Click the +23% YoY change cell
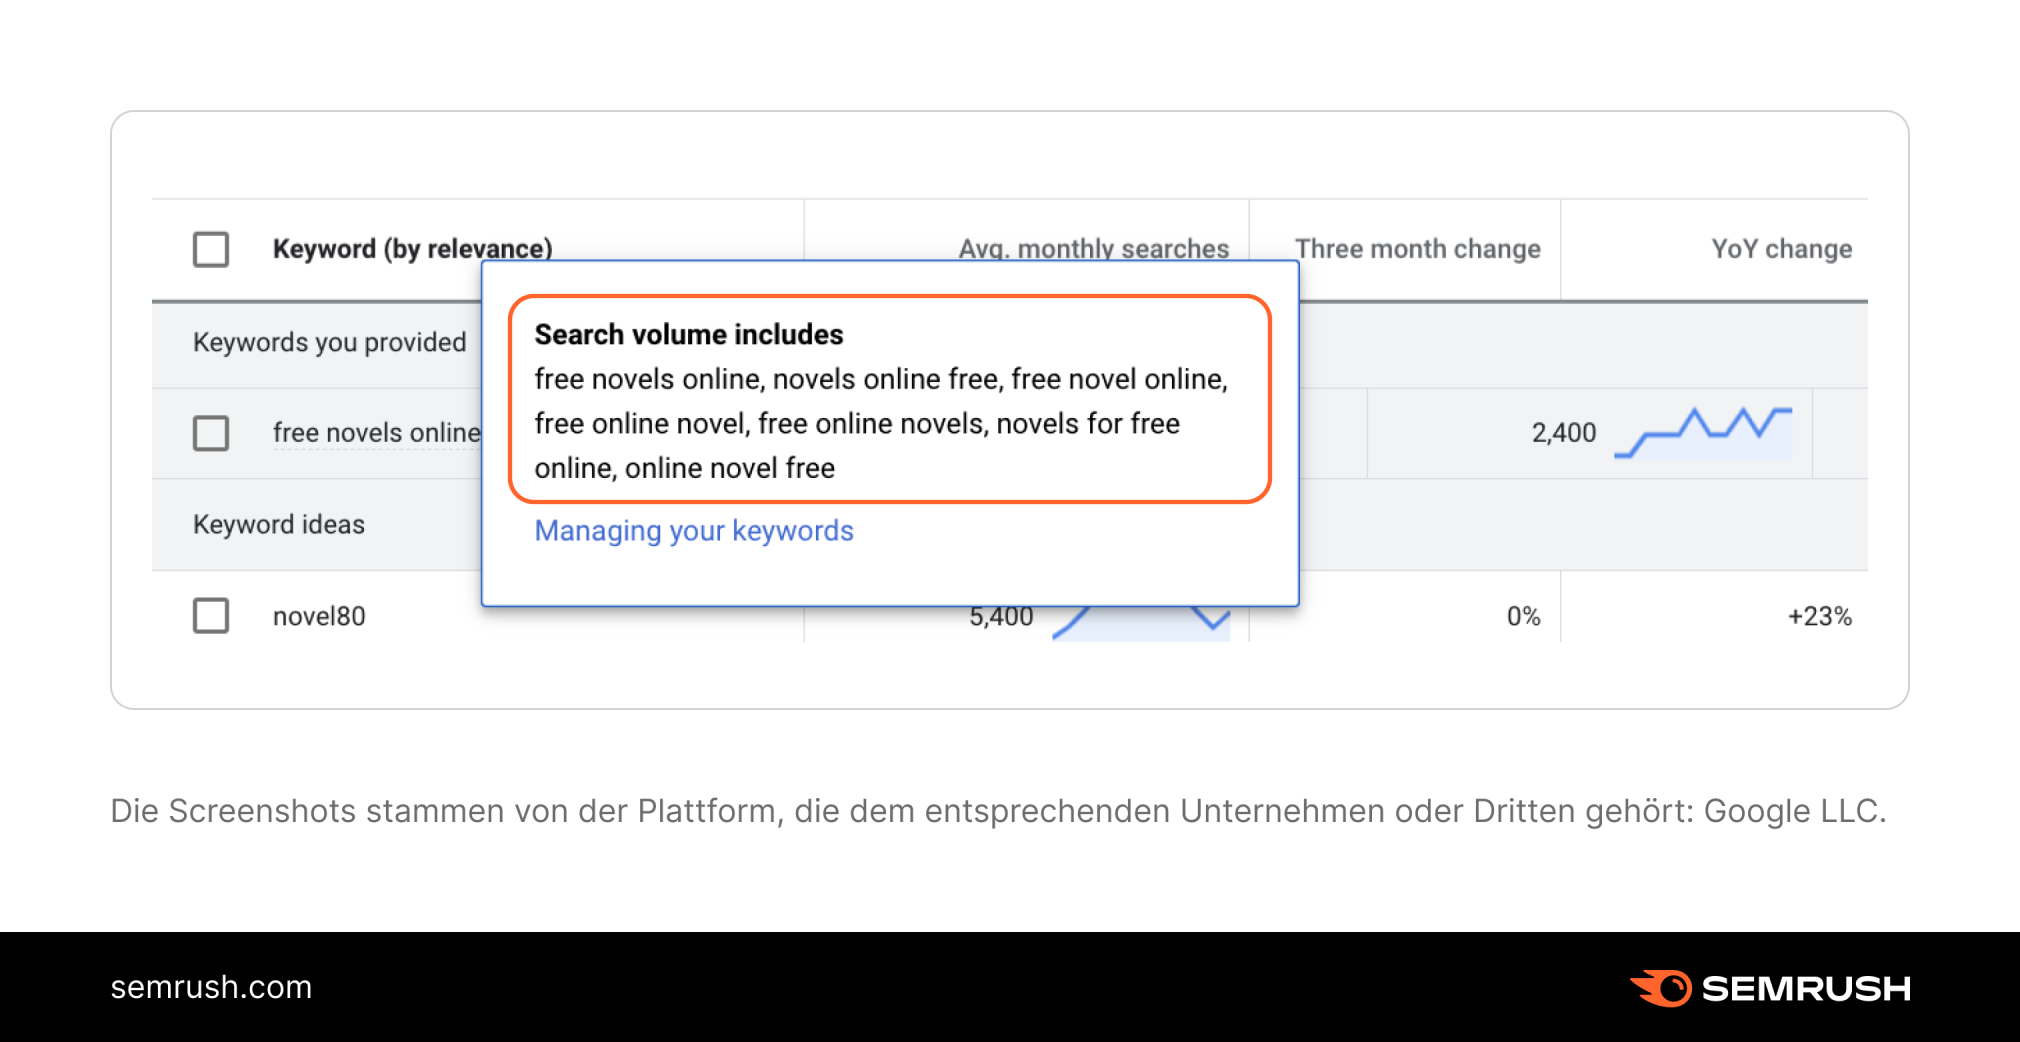Viewport: 2020px width, 1042px height. [1820, 616]
